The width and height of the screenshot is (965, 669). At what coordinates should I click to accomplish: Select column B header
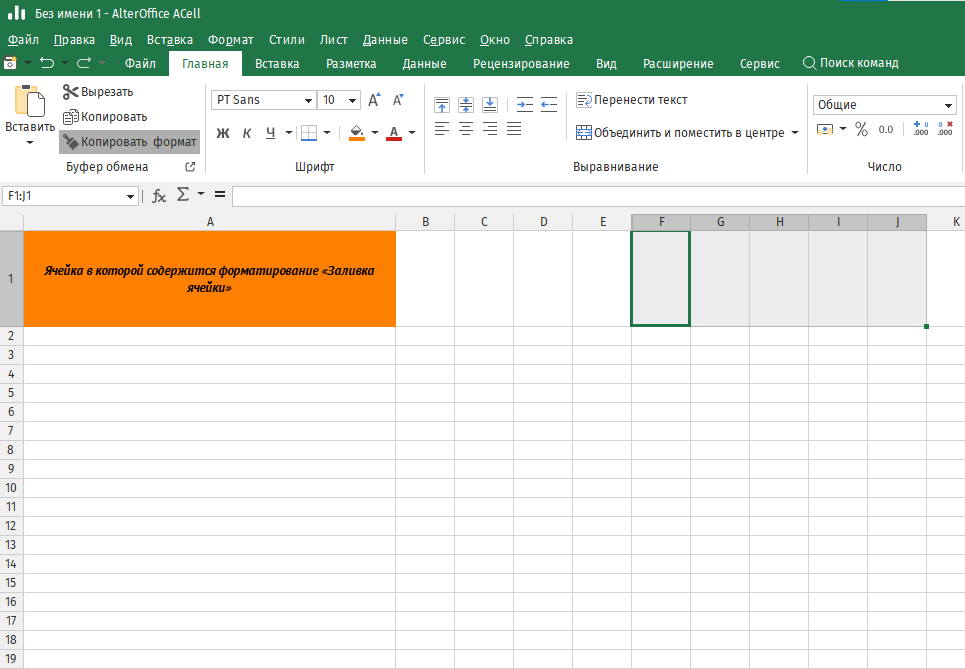click(425, 222)
